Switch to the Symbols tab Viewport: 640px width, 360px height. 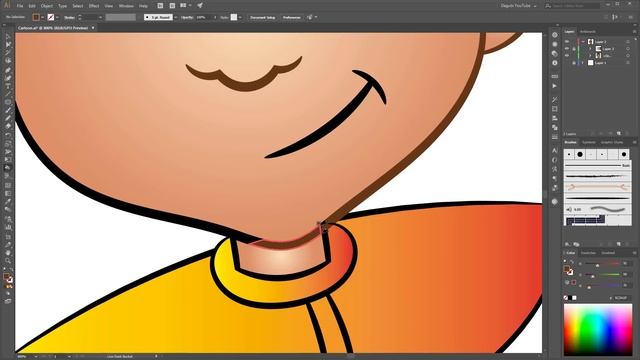(589, 142)
